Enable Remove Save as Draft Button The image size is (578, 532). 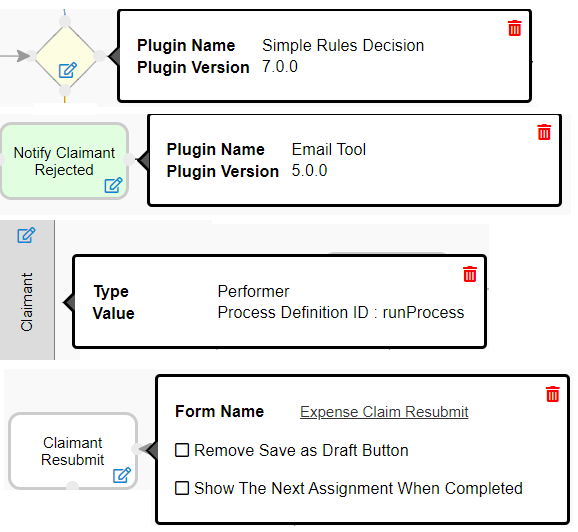[182, 450]
